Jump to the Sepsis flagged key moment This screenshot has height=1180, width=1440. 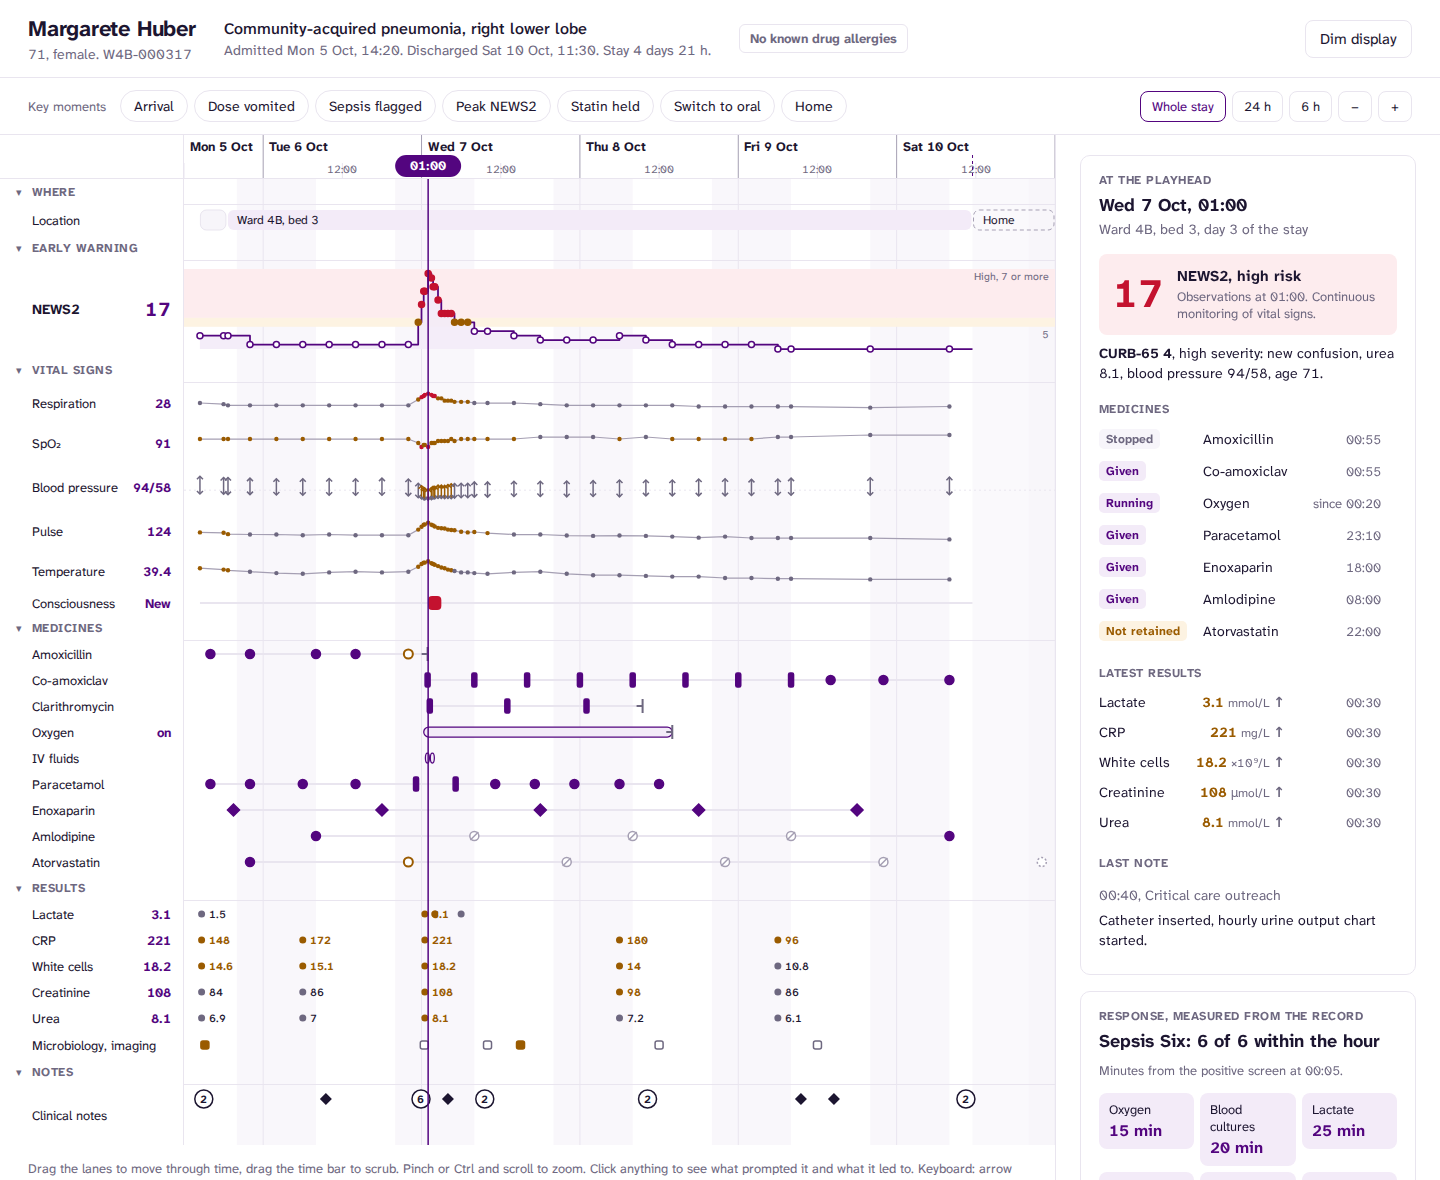click(375, 107)
